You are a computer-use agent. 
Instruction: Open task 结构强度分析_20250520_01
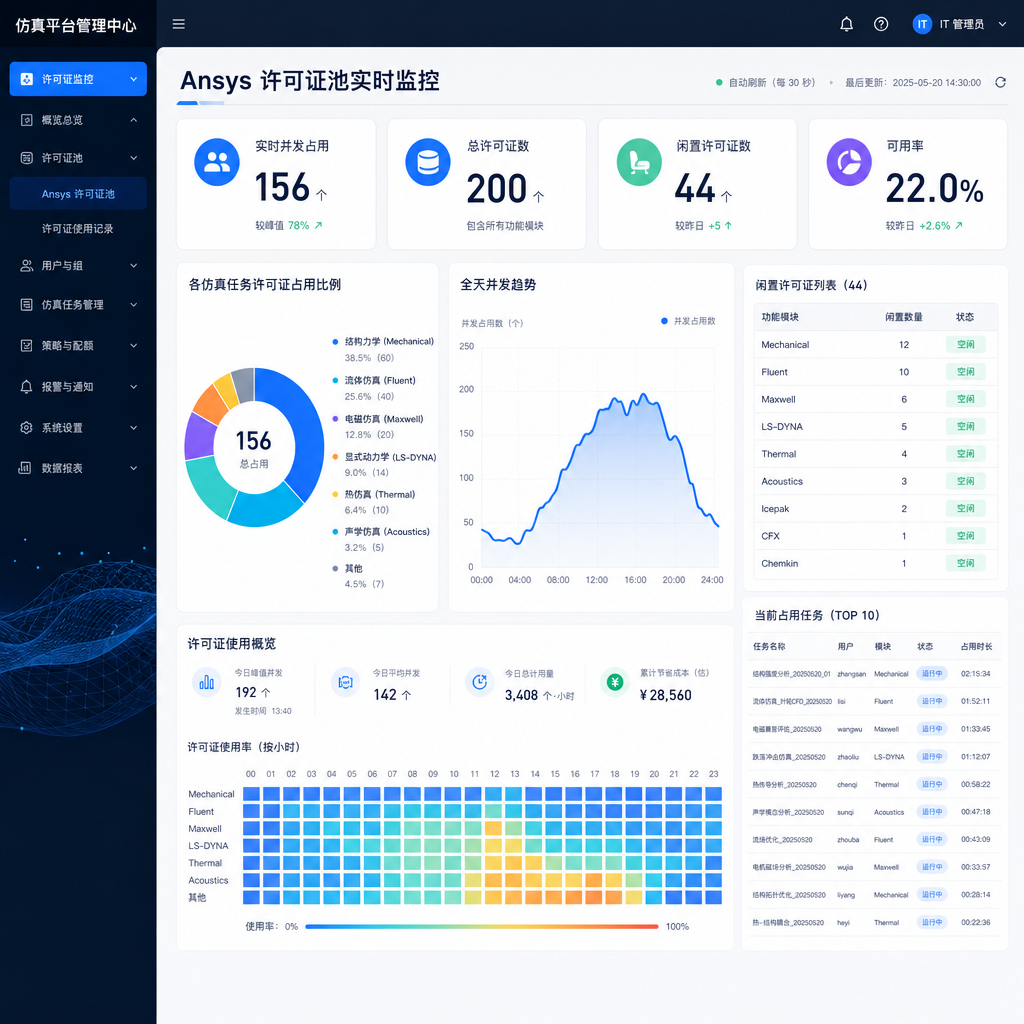pos(792,673)
